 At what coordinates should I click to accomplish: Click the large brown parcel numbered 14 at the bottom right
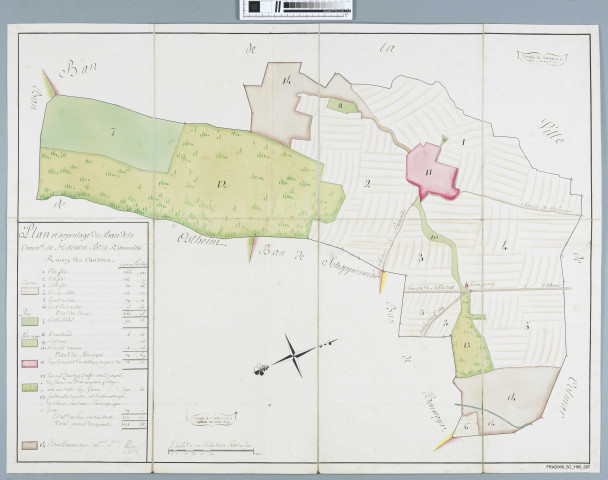(x=512, y=397)
